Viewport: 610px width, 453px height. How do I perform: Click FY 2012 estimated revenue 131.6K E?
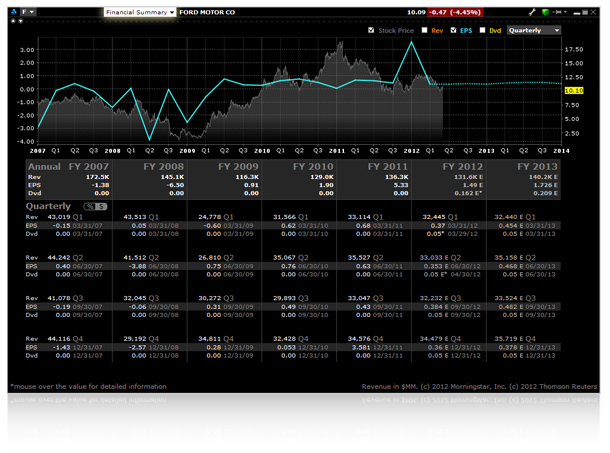(x=468, y=177)
